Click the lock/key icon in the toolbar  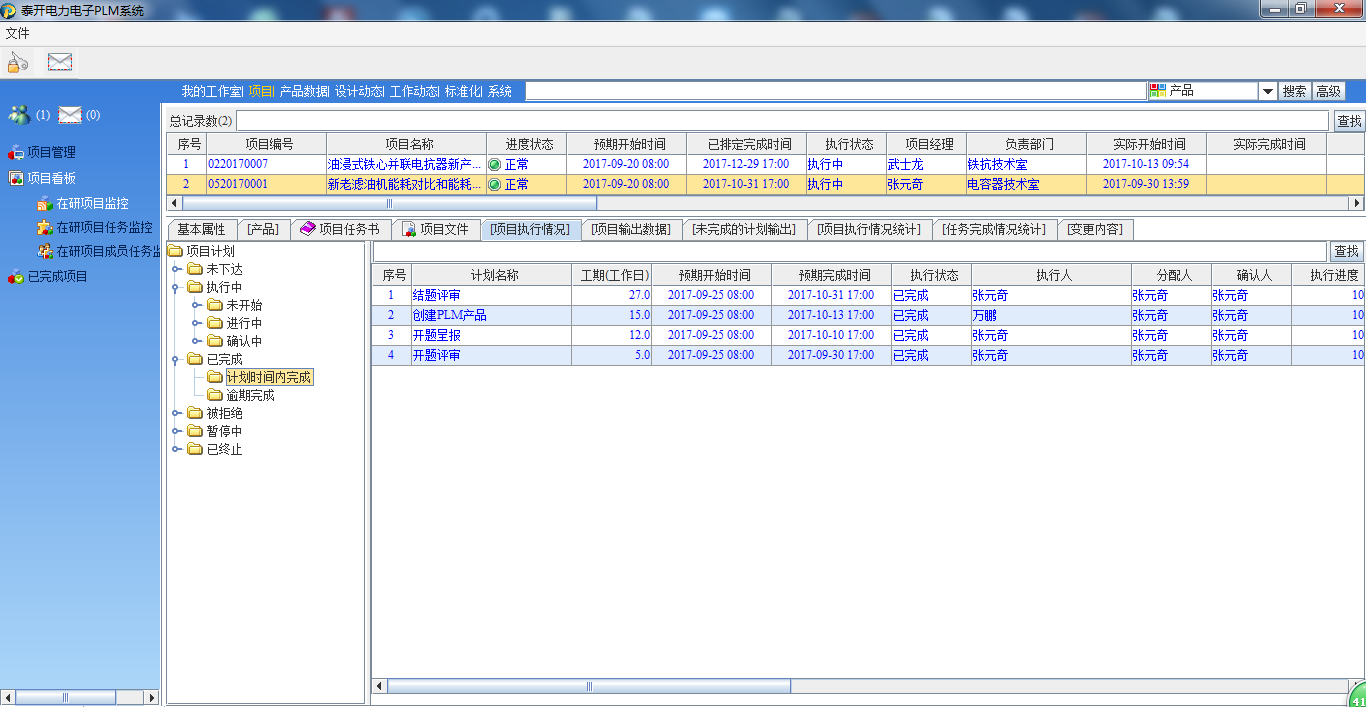(x=17, y=62)
